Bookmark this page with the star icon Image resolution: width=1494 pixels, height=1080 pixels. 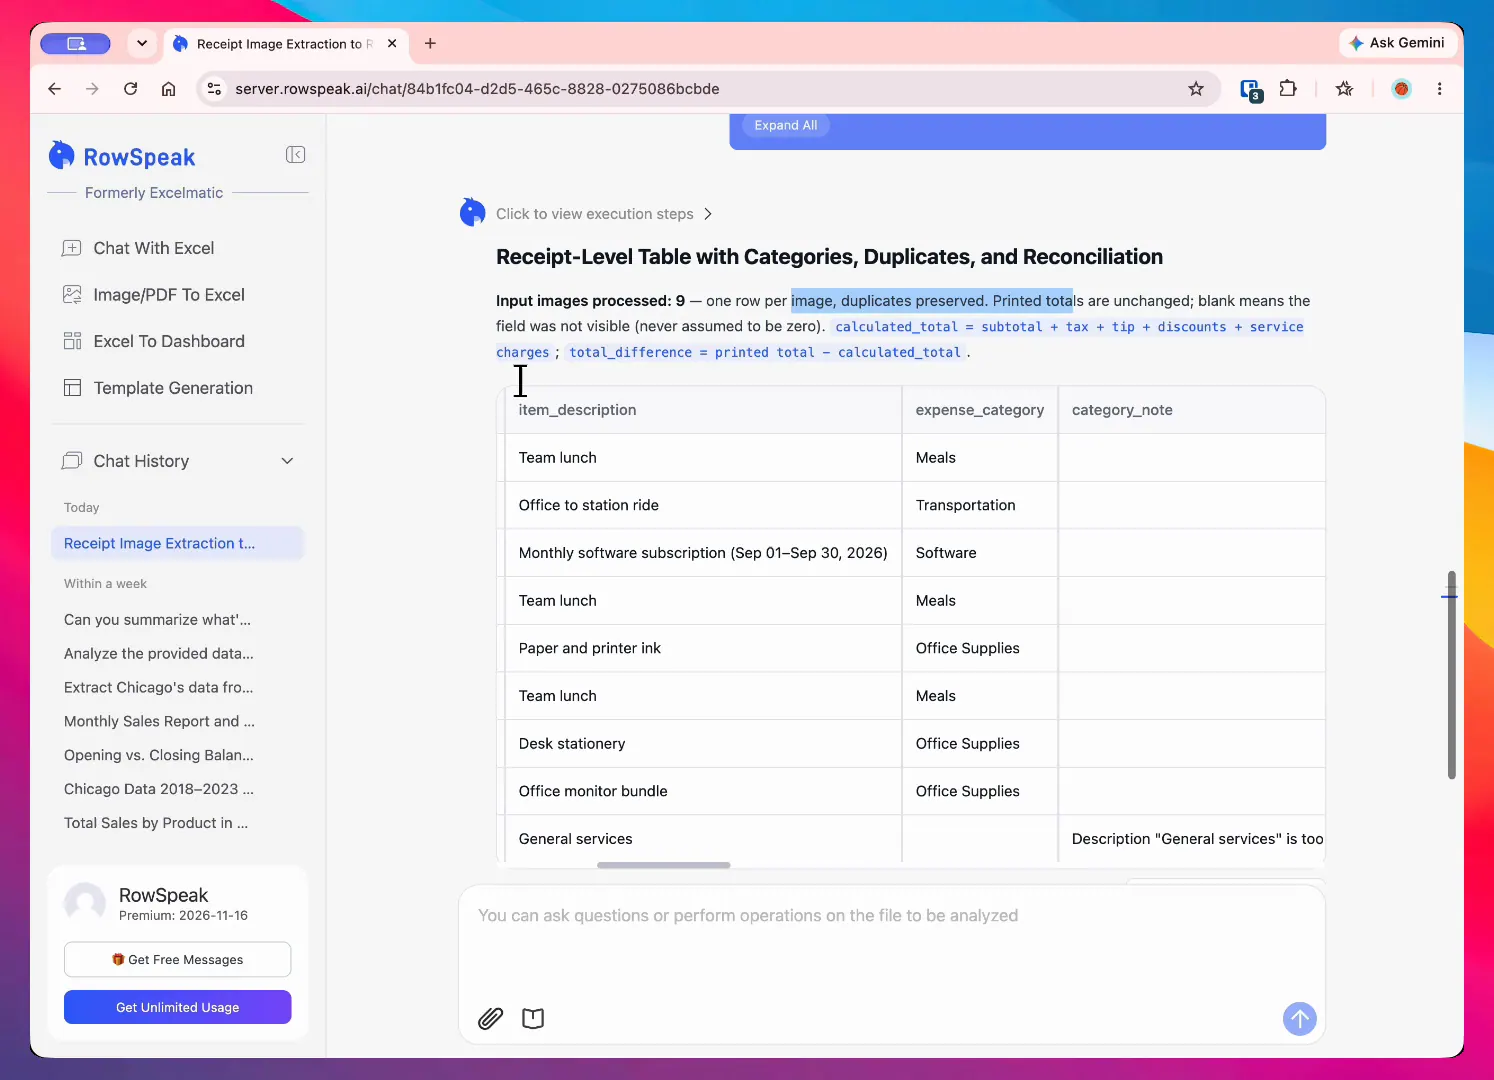point(1196,89)
